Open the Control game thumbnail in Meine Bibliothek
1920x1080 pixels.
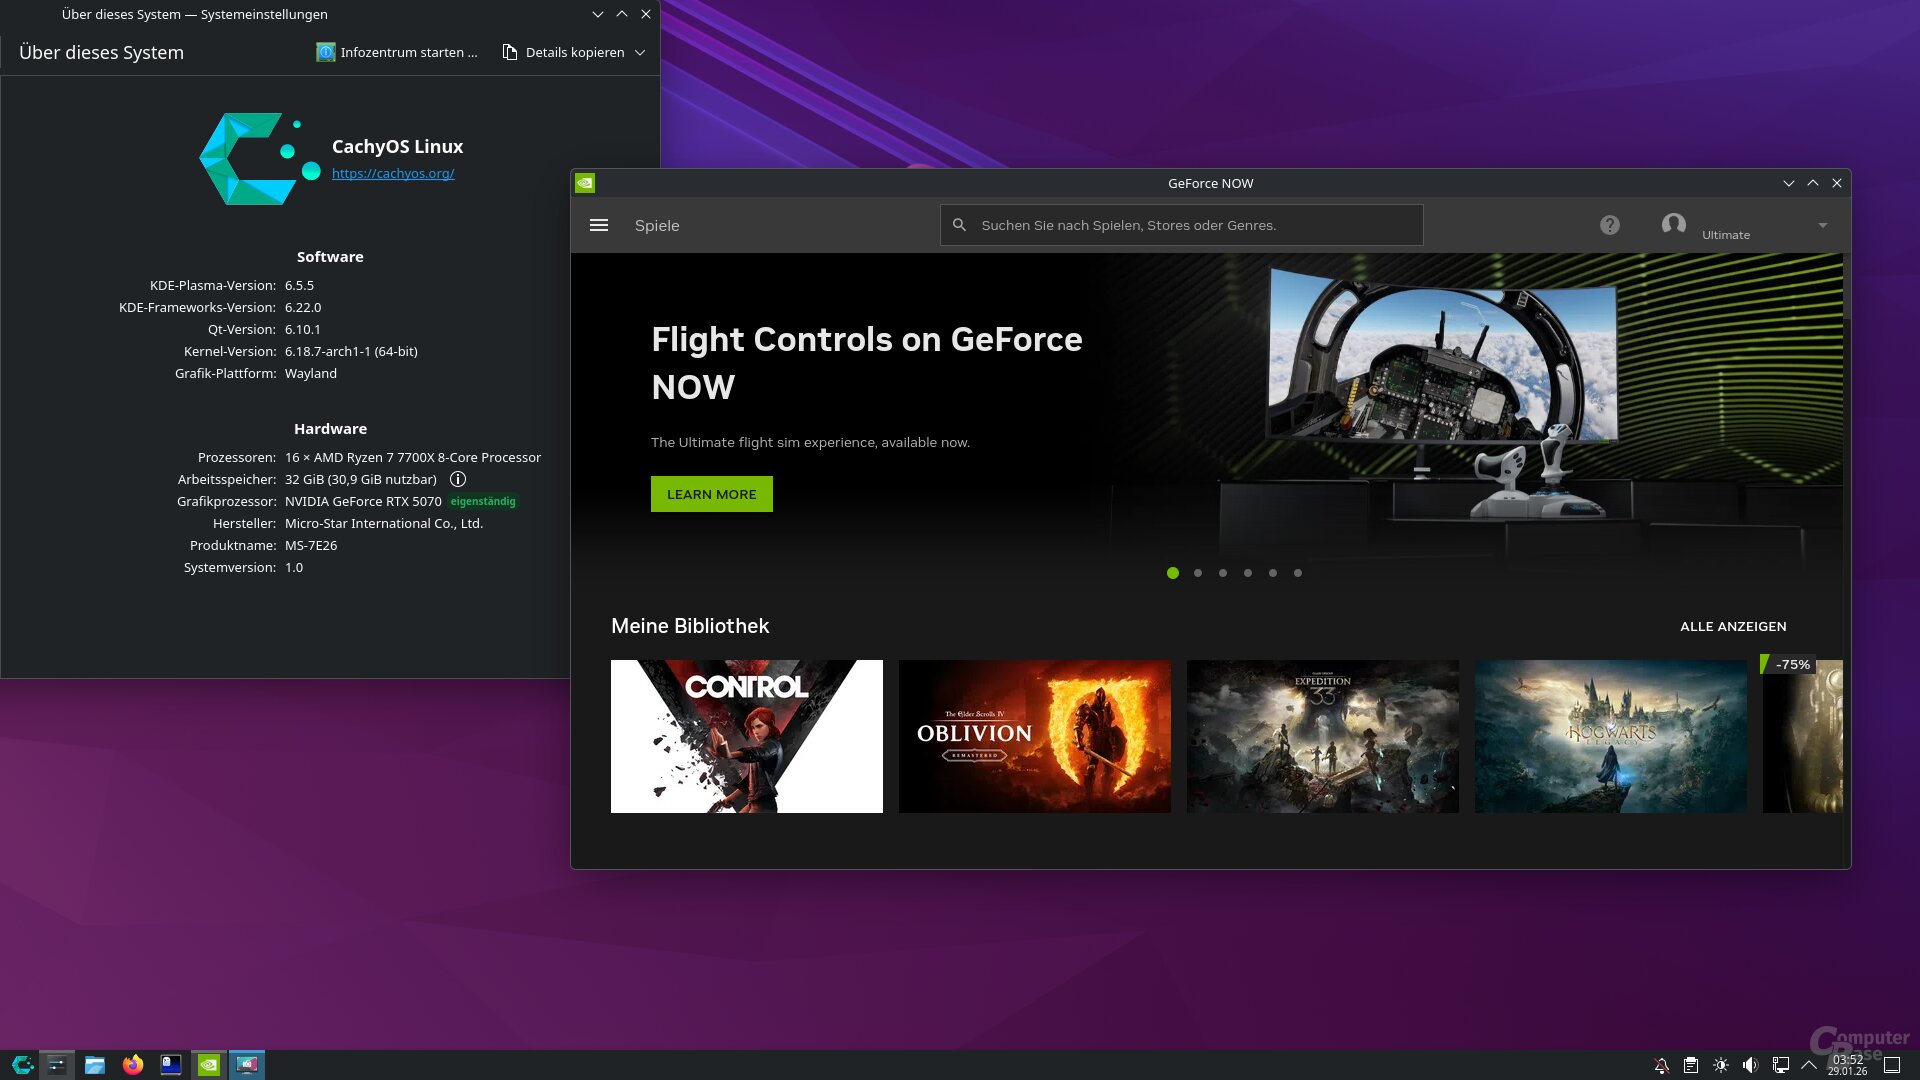tap(746, 736)
